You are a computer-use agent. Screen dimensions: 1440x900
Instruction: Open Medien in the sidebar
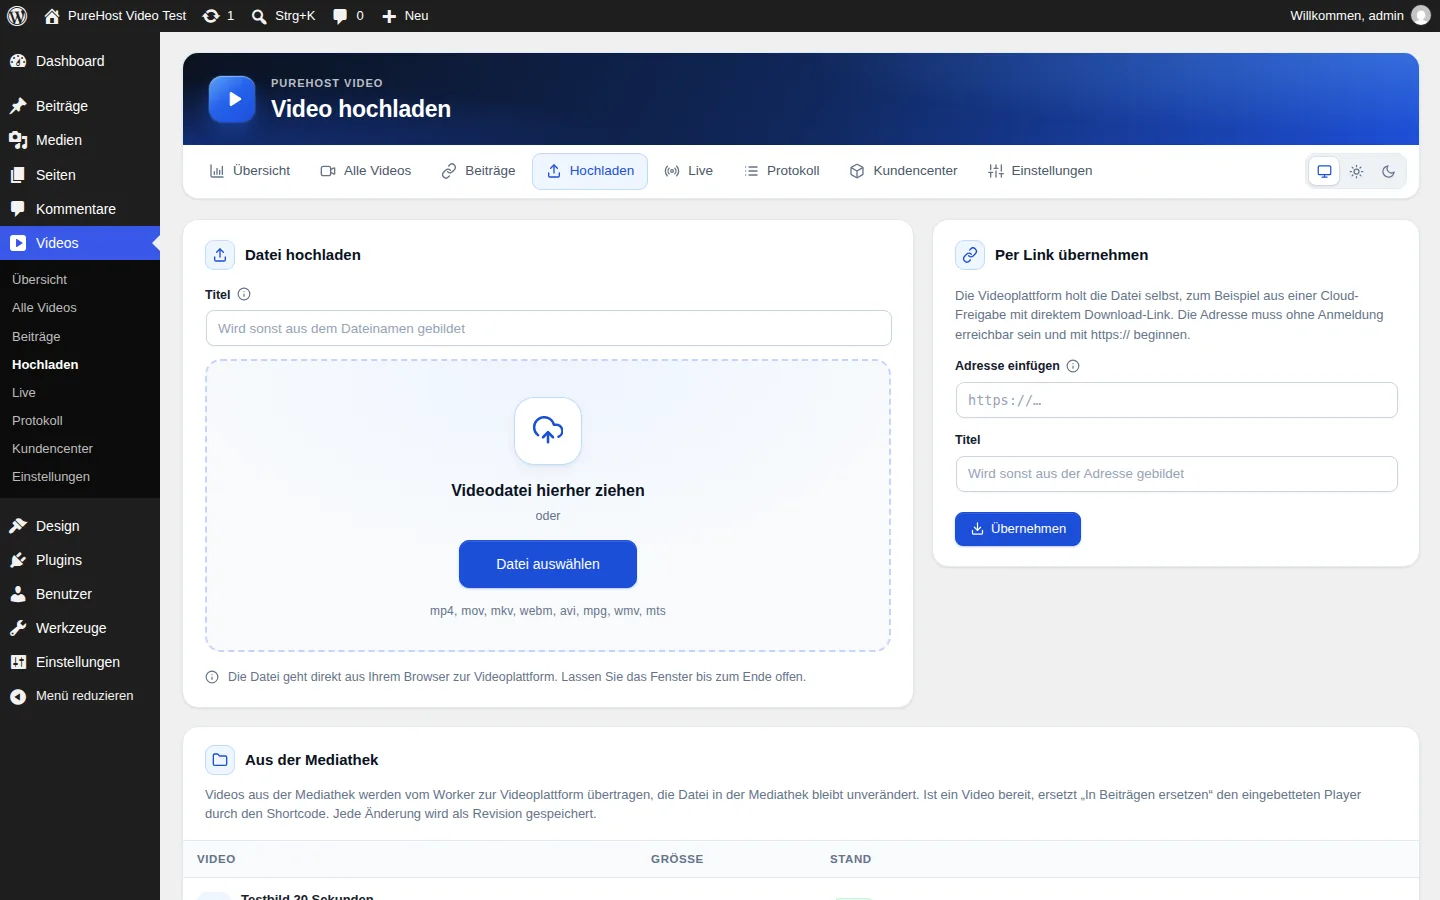80,140
